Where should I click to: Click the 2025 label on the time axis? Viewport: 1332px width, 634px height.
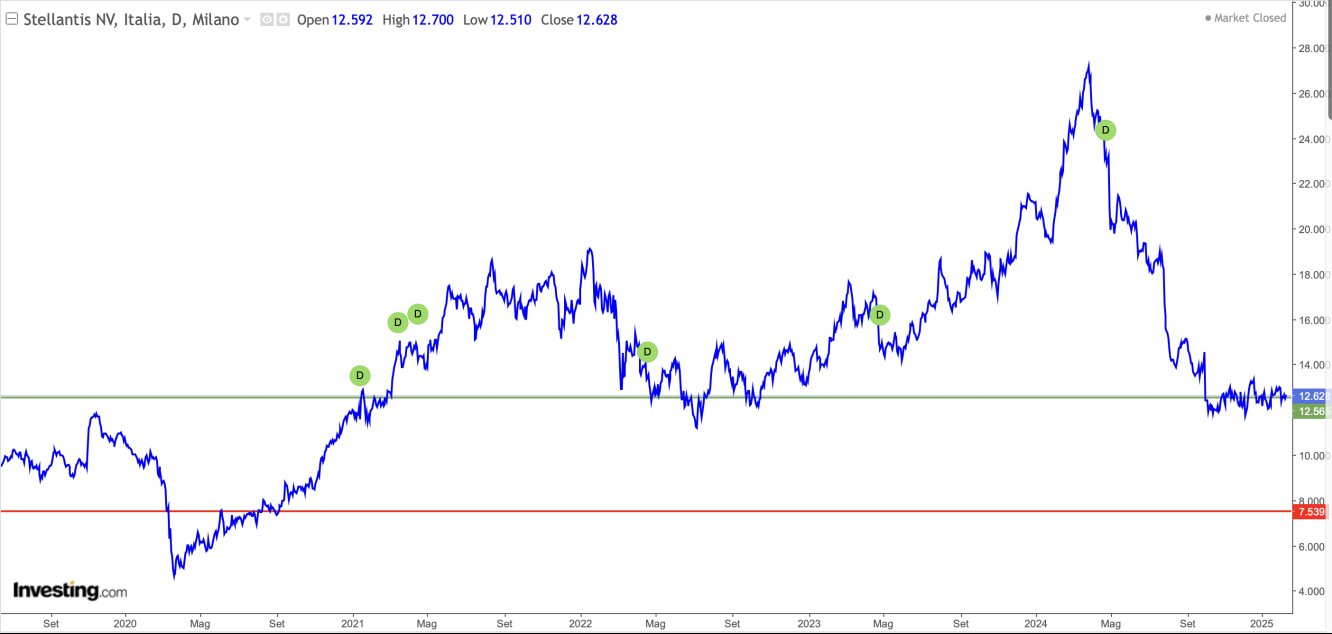click(x=1262, y=622)
